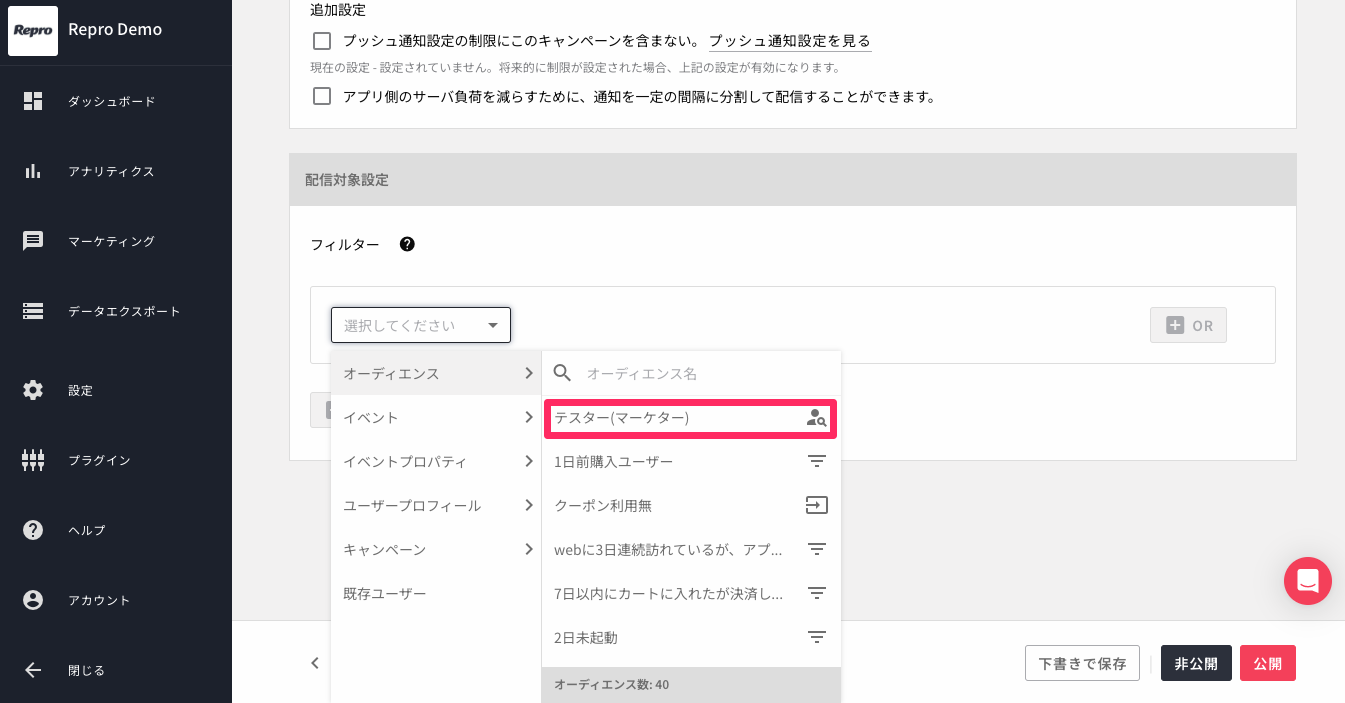Select 既存ユーザー in the filter menu

[436, 593]
